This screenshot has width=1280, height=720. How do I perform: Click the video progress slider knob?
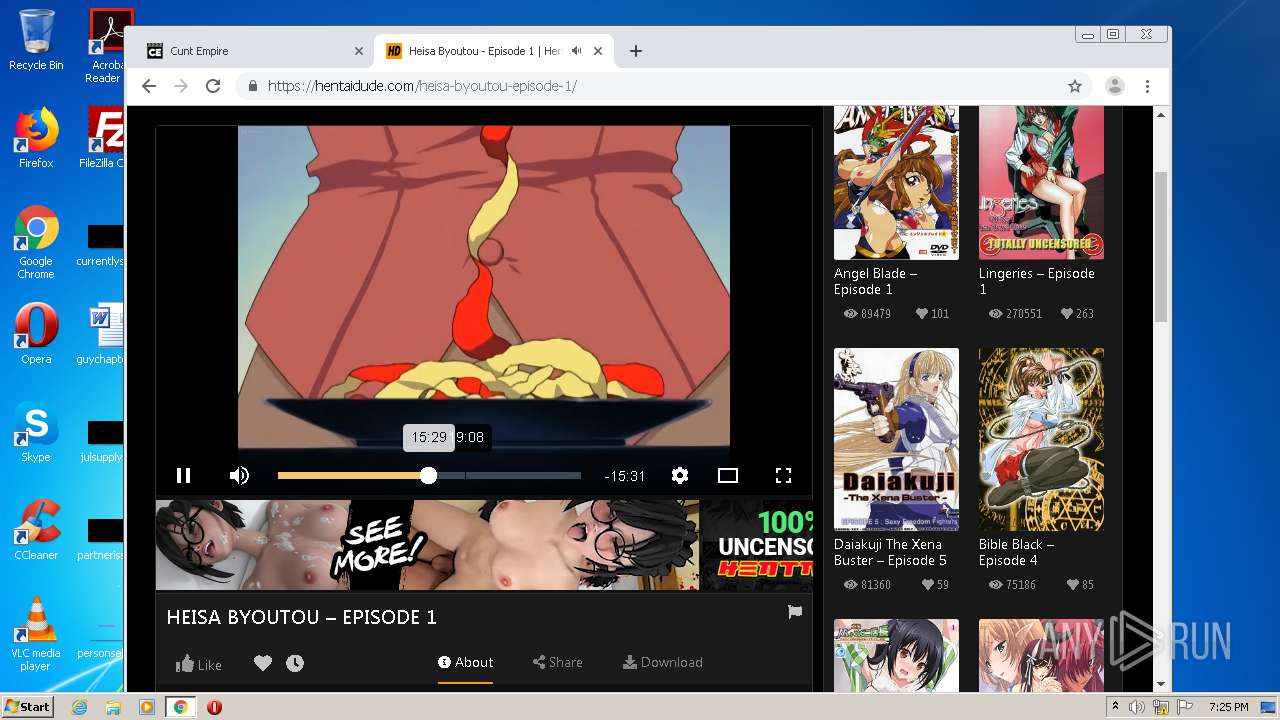pos(428,476)
